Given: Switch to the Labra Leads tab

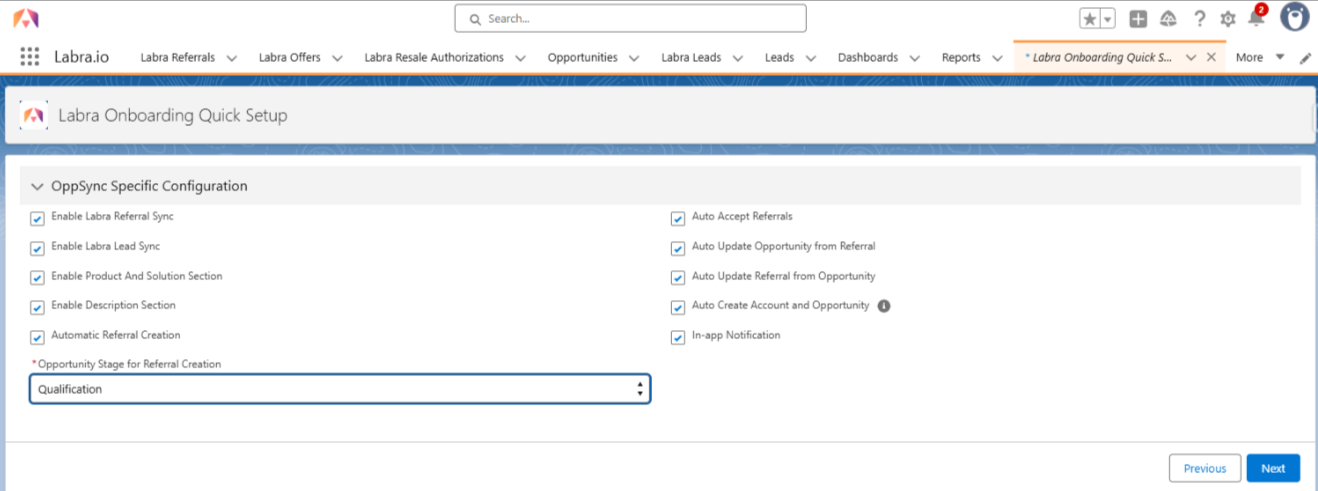Looking at the screenshot, I should pos(691,57).
